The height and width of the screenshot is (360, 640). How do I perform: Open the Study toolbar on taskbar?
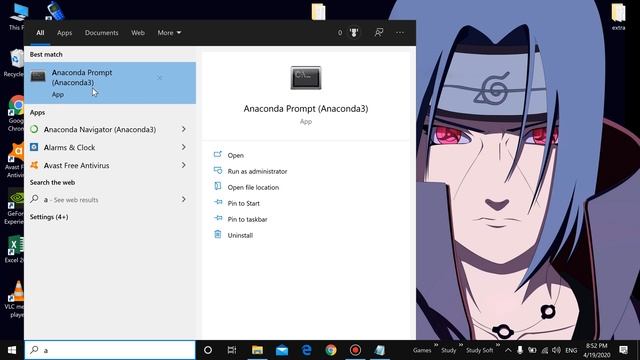[x=449, y=350]
